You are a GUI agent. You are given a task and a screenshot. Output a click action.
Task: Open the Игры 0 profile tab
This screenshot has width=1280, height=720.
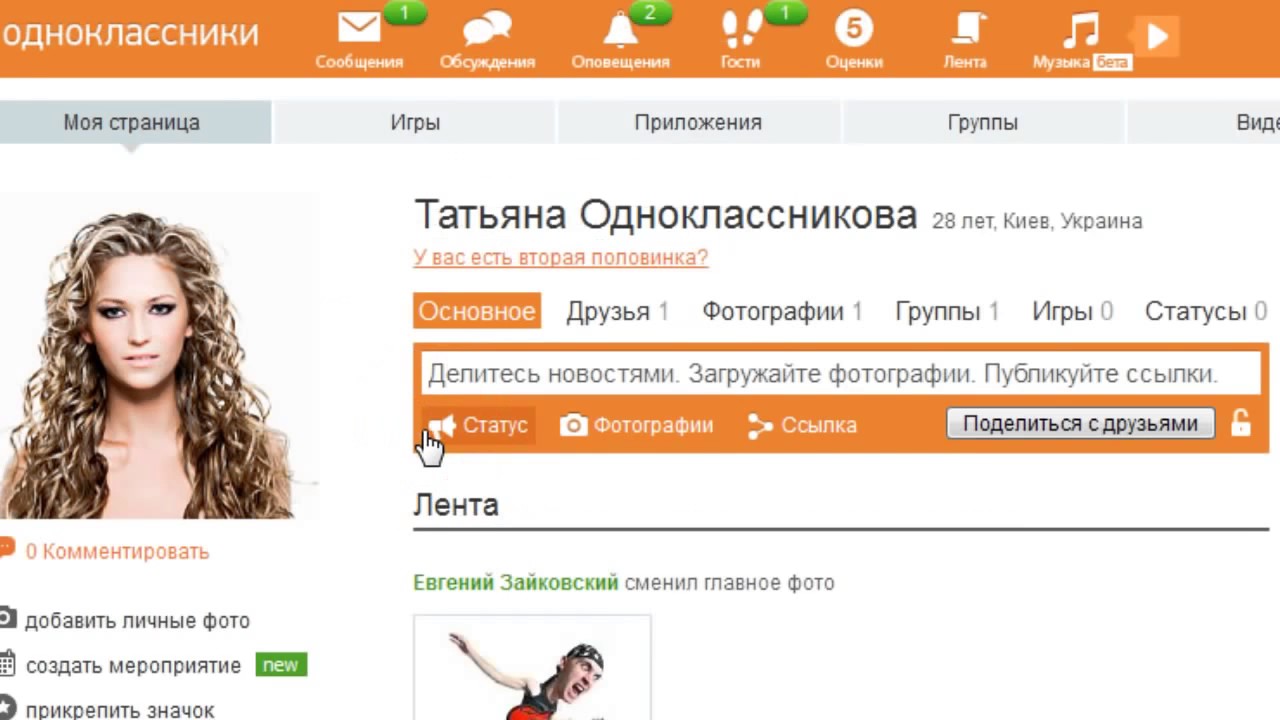pos(1072,311)
